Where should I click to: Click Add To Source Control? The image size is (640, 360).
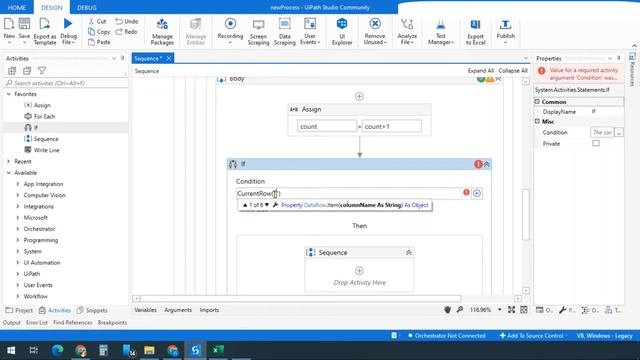534,336
